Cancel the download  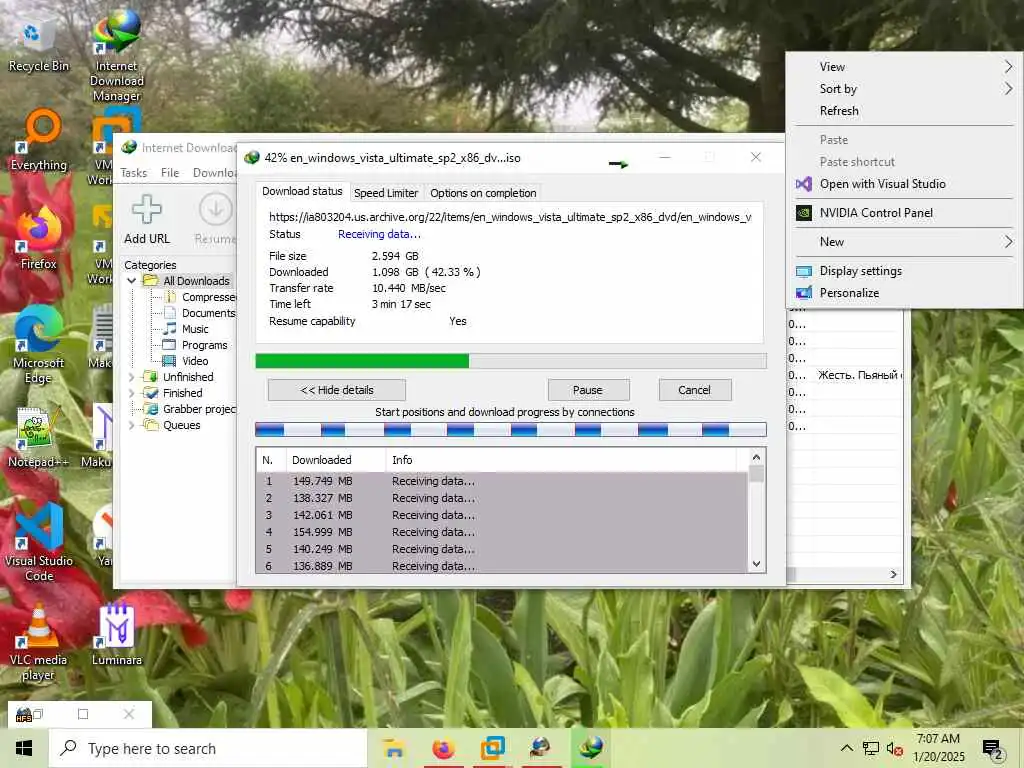(695, 391)
